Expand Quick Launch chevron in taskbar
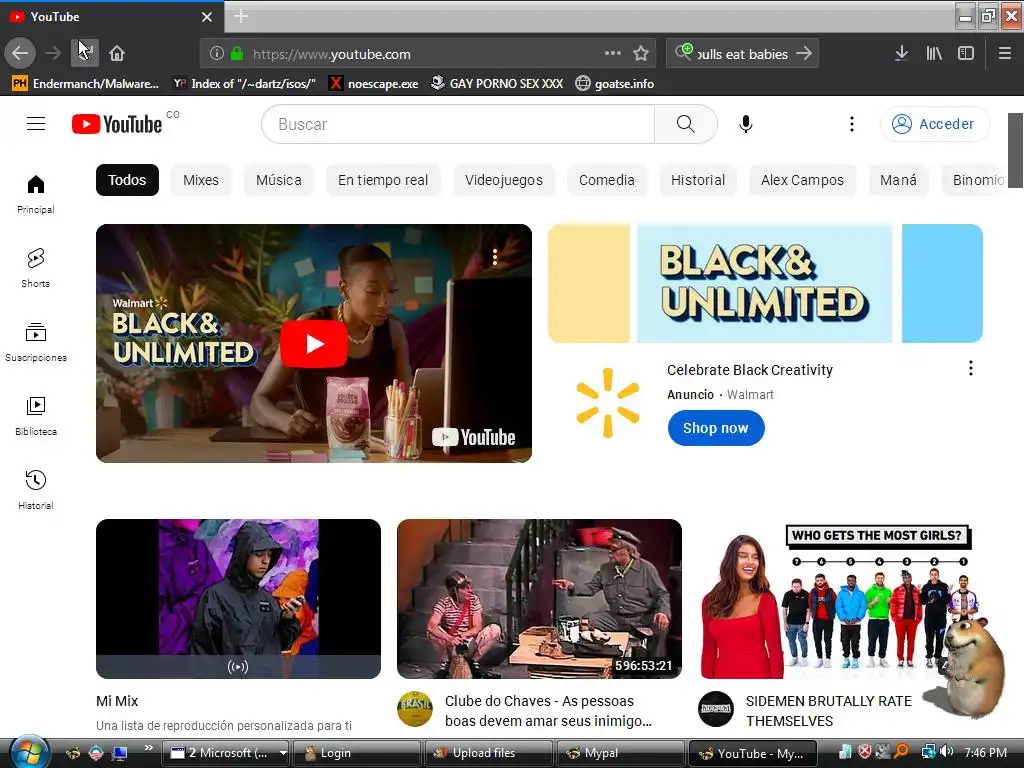This screenshot has height=768, width=1024. [149, 748]
